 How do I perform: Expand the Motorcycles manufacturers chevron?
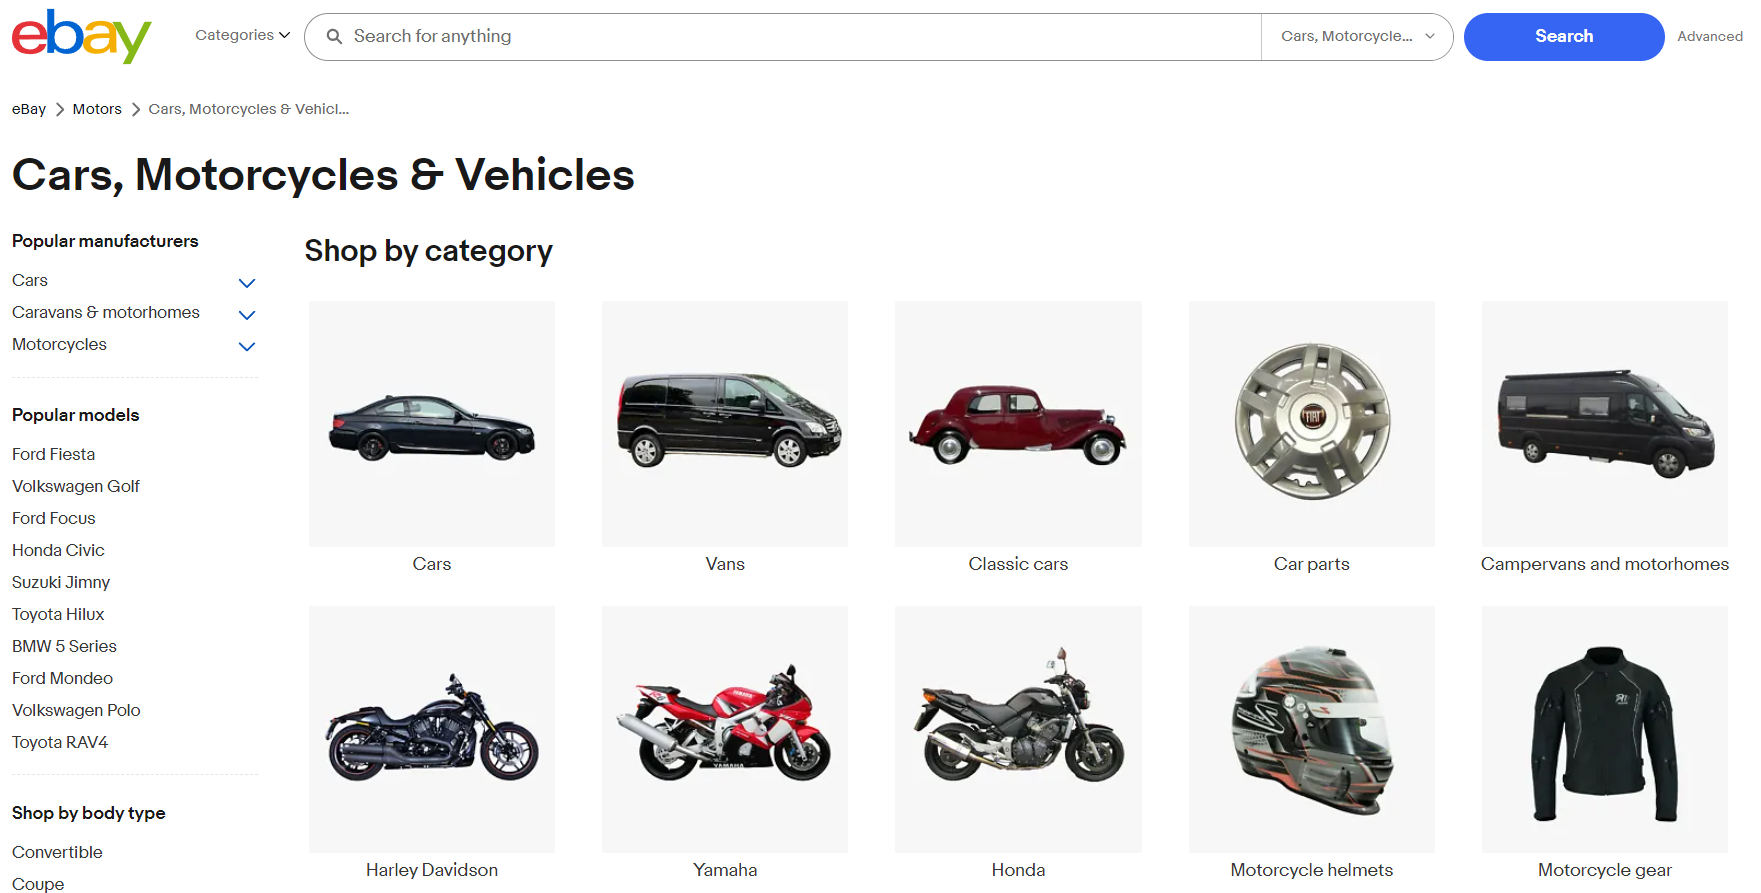tap(247, 346)
